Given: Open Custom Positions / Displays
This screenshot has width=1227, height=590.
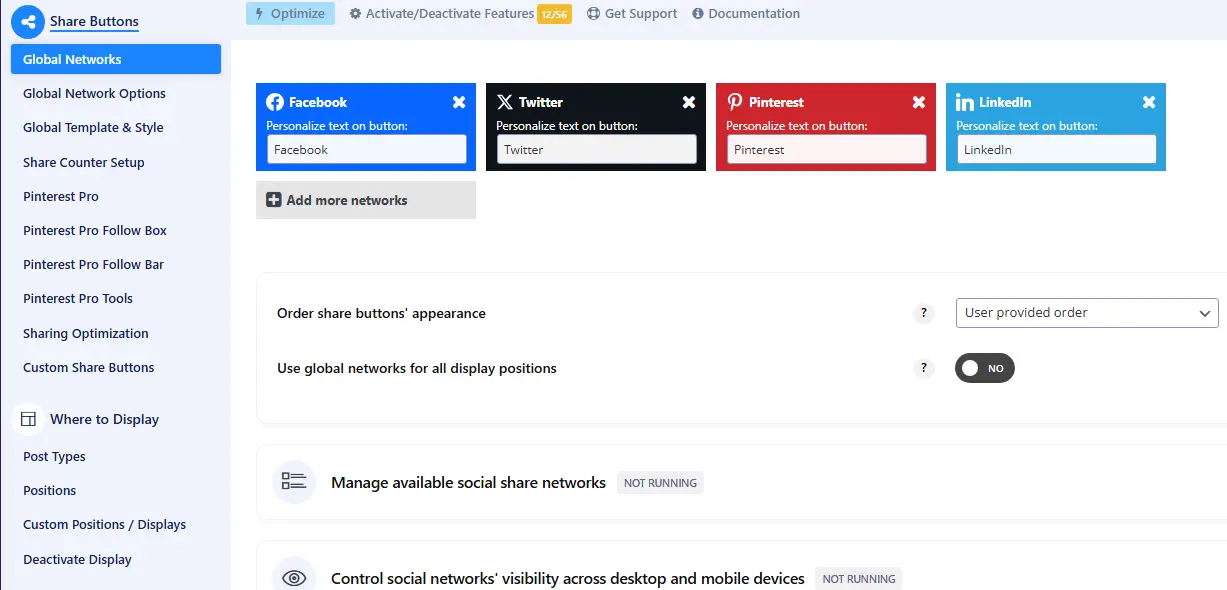Looking at the screenshot, I should pyautogui.click(x=105, y=524).
